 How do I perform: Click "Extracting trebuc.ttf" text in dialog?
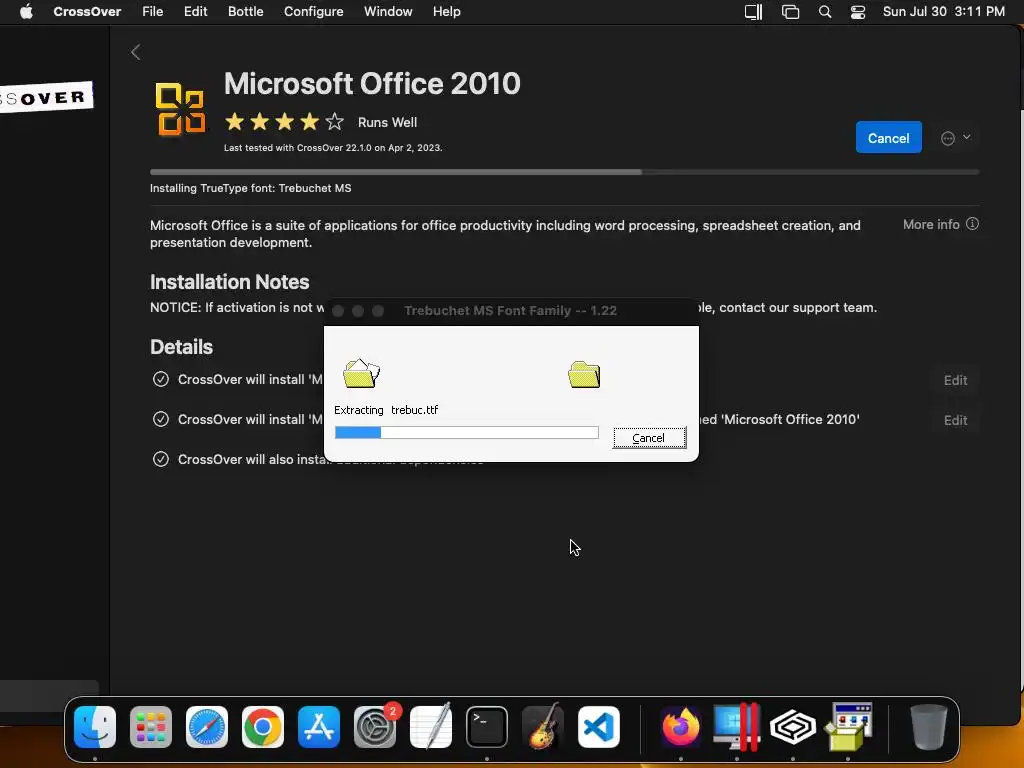(386, 410)
